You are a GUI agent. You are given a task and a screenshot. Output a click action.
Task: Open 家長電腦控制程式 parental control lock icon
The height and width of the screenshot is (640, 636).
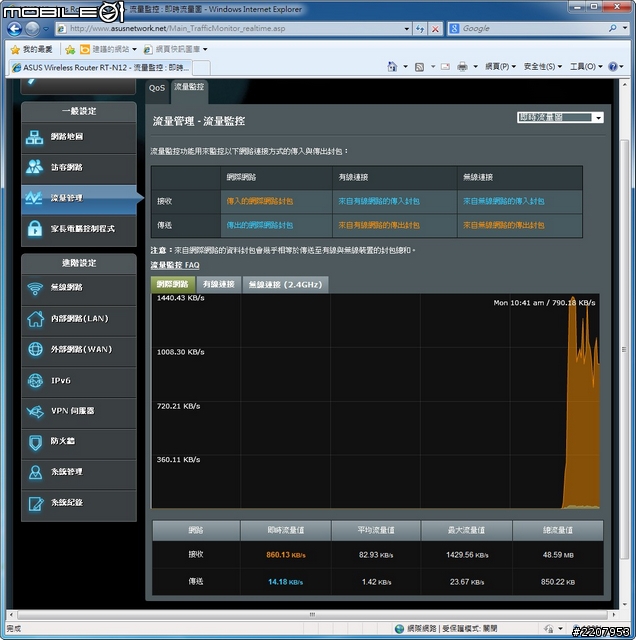(35, 229)
